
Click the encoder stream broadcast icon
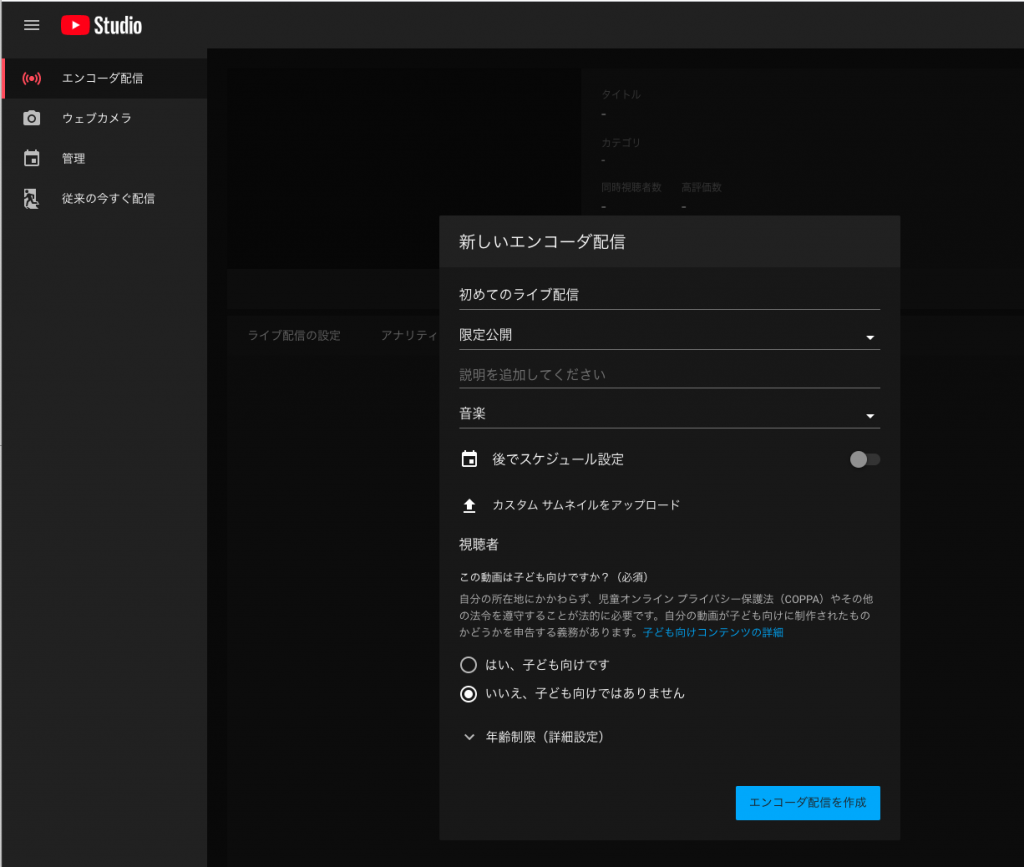31,78
